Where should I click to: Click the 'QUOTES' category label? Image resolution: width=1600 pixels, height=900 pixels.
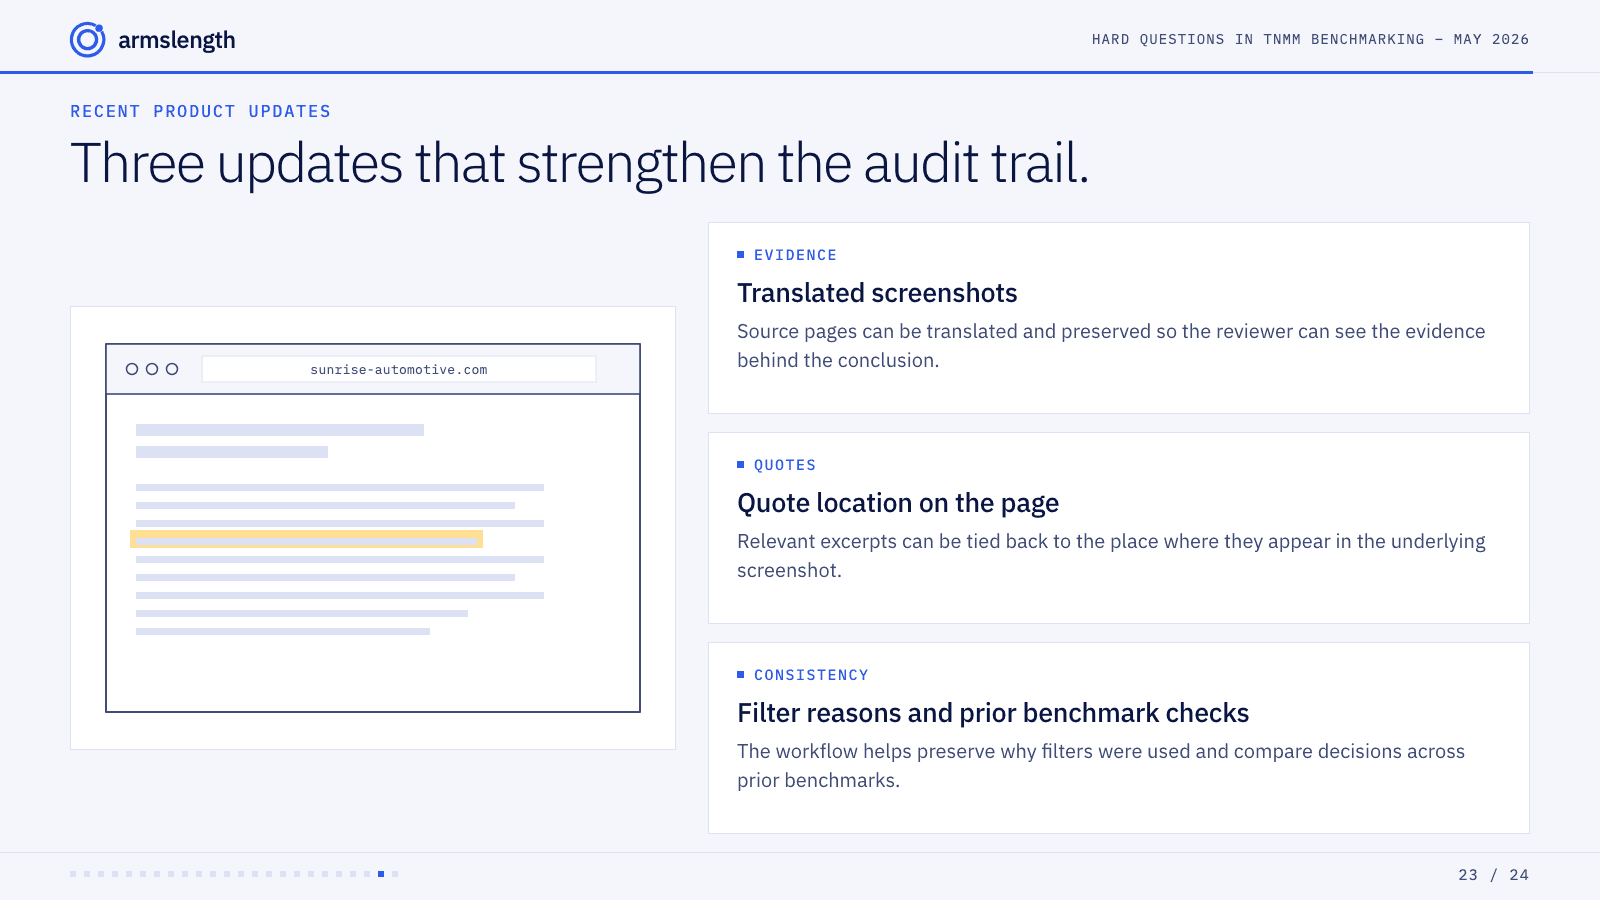(x=785, y=465)
